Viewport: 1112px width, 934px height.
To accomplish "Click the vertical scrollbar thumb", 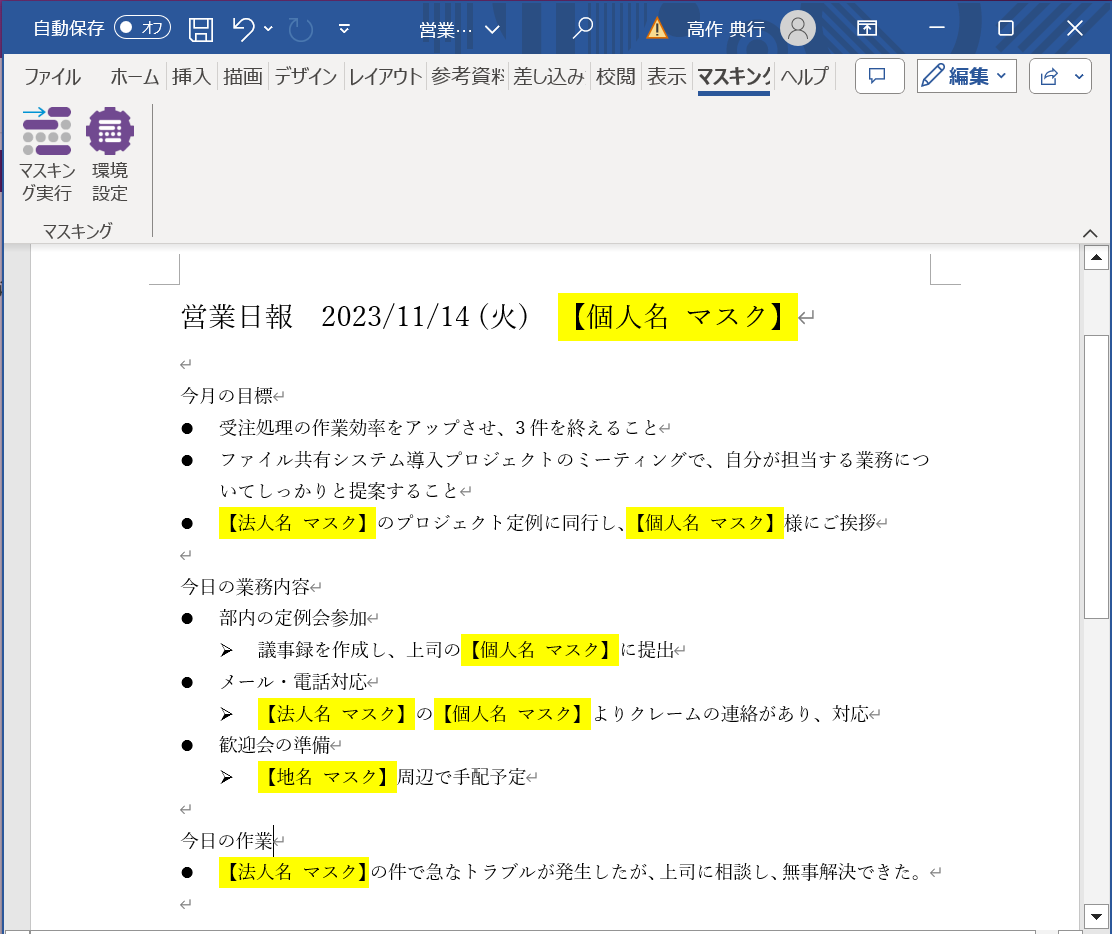I will [x=1096, y=477].
